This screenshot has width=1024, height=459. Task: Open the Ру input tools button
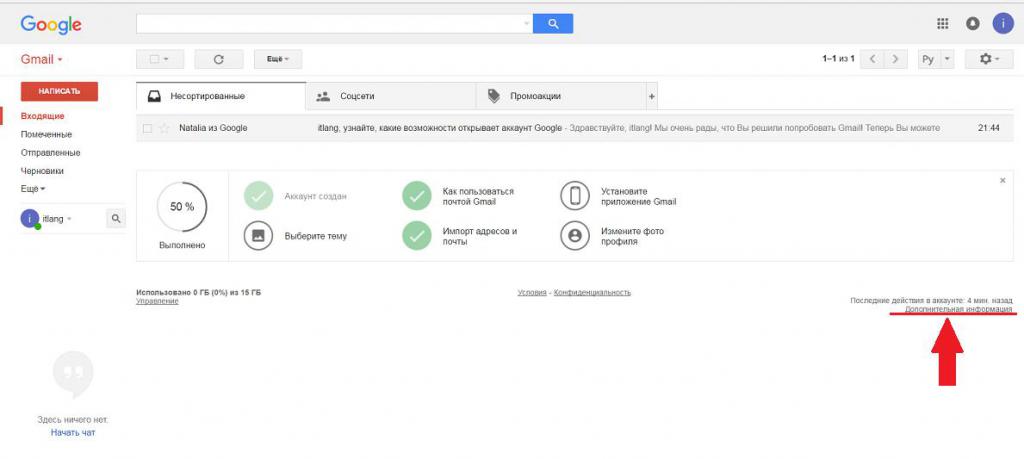[x=929, y=59]
